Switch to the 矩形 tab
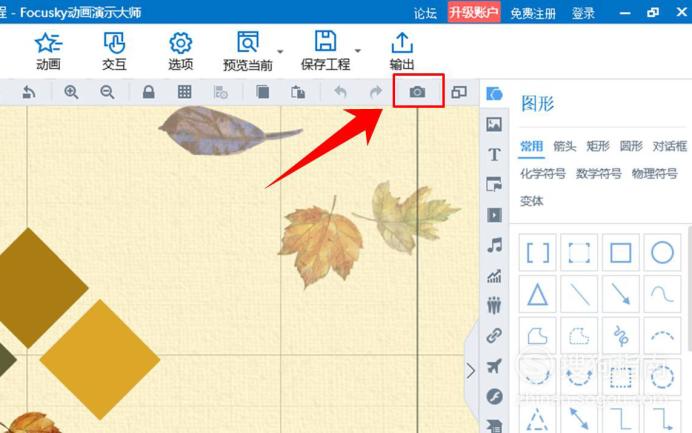The height and width of the screenshot is (433, 692). [598, 146]
